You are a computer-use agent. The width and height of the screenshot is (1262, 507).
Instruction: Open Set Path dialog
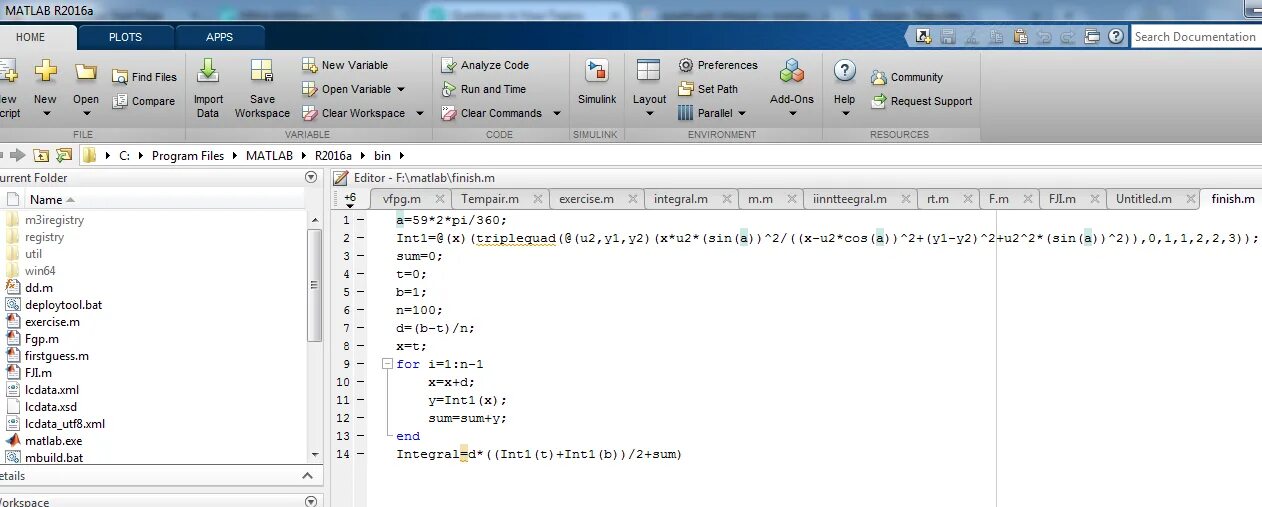click(x=708, y=89)
